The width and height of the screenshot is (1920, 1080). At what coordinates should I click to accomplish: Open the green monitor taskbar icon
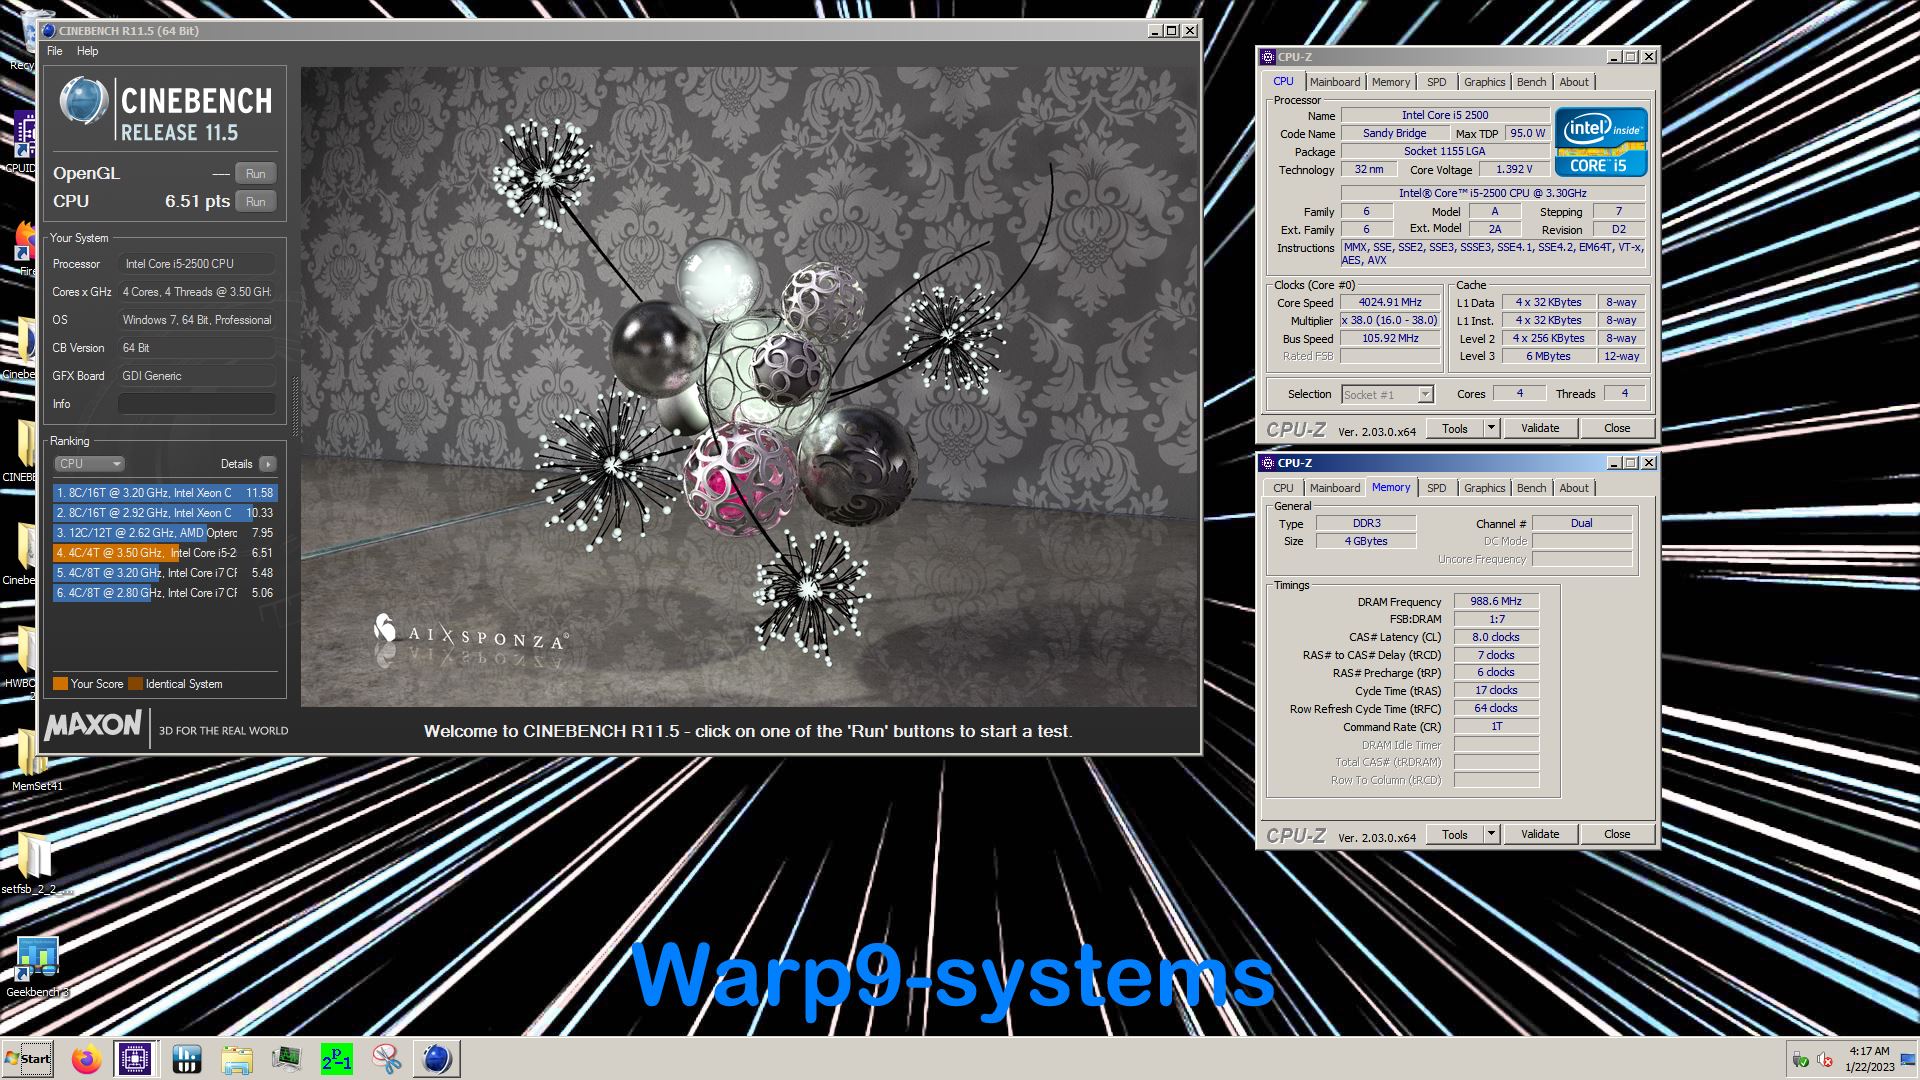click(x=287, y=1059)
